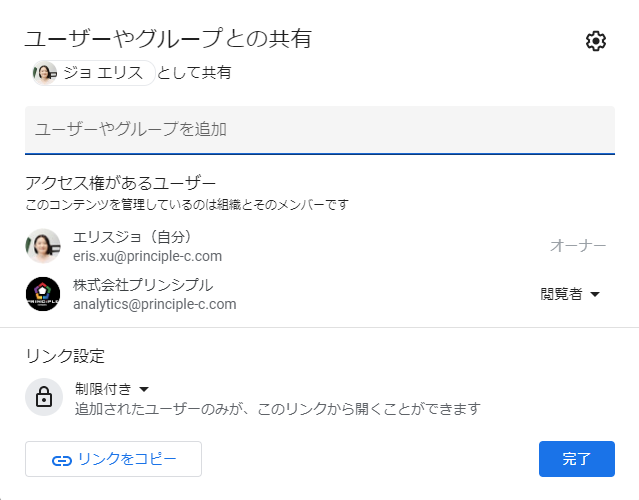Click eris.xu@principle-c.com email address
The width and height of the screenshot is (639, 500).
coord(147,256)
